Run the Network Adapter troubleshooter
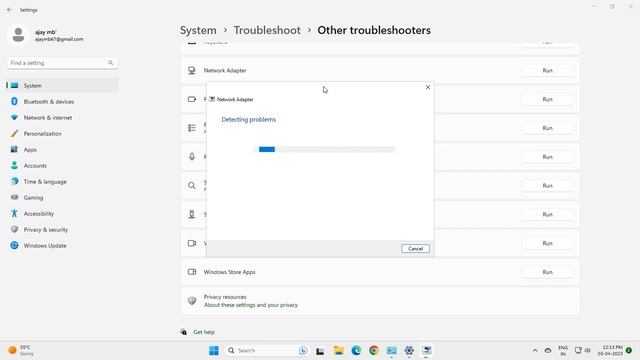640x360 pixels. pyautogui.click(x=547, y=70)
